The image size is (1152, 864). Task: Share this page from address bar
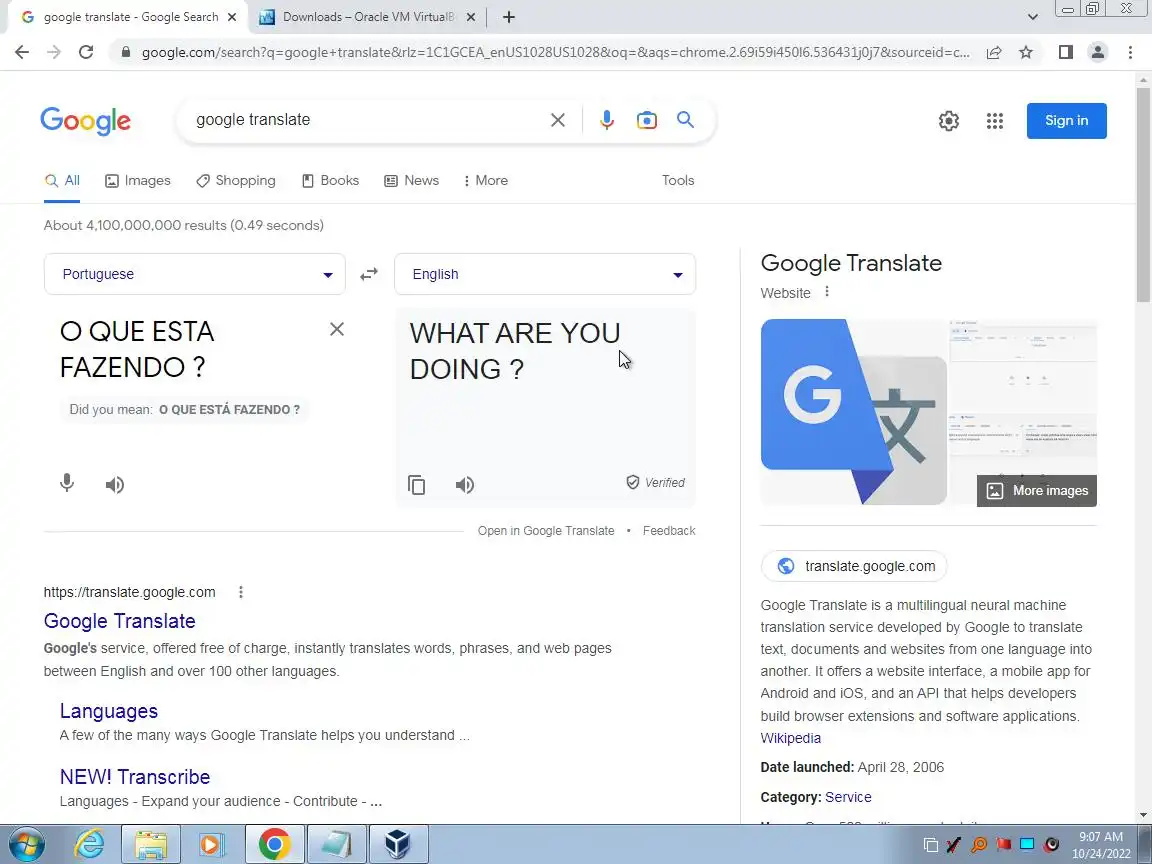tap(994, 52)
